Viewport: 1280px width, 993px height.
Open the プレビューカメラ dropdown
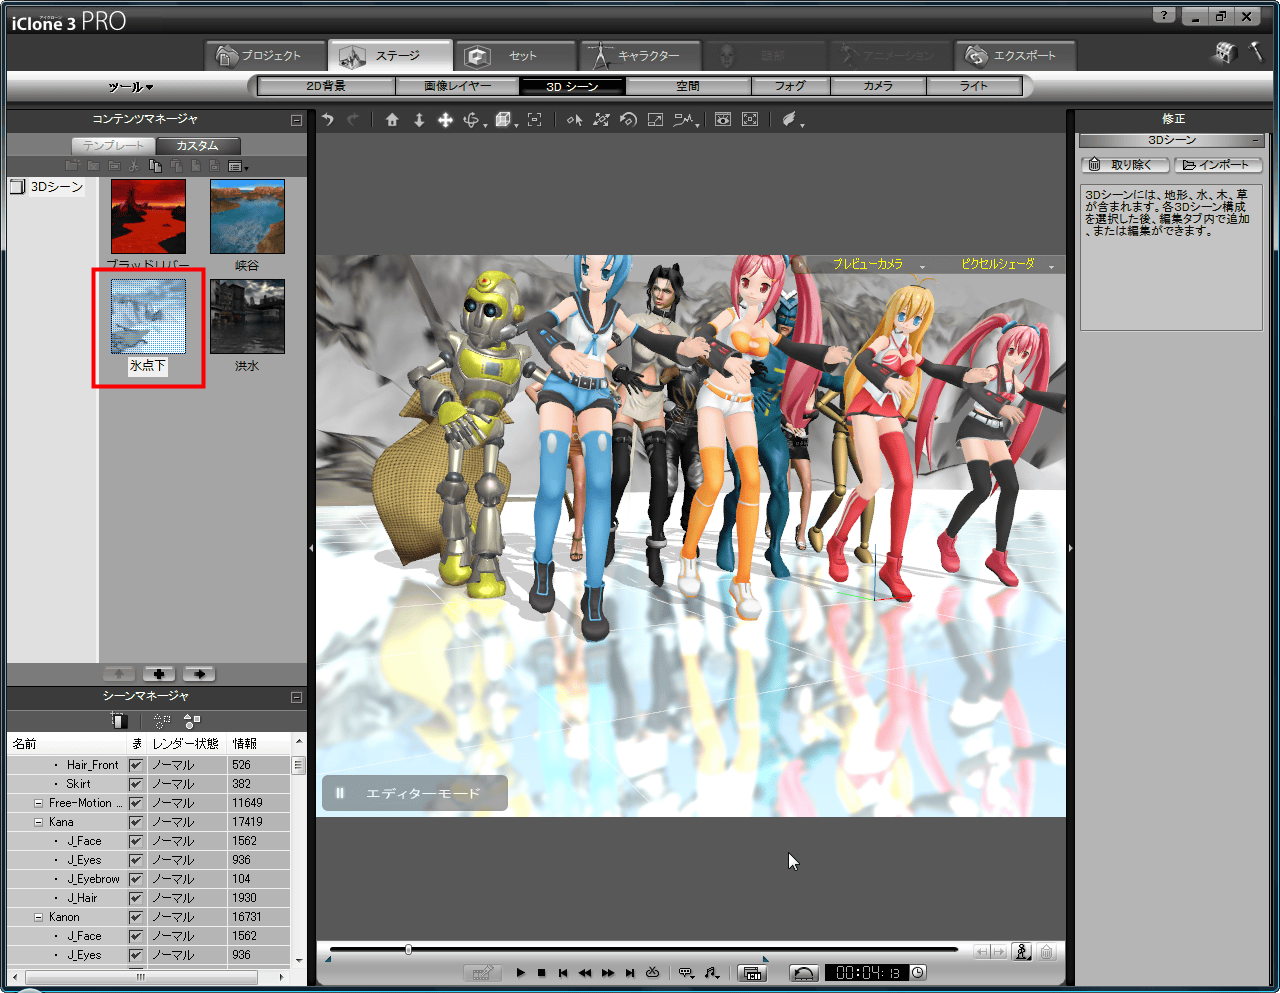(x=878, y=265)
